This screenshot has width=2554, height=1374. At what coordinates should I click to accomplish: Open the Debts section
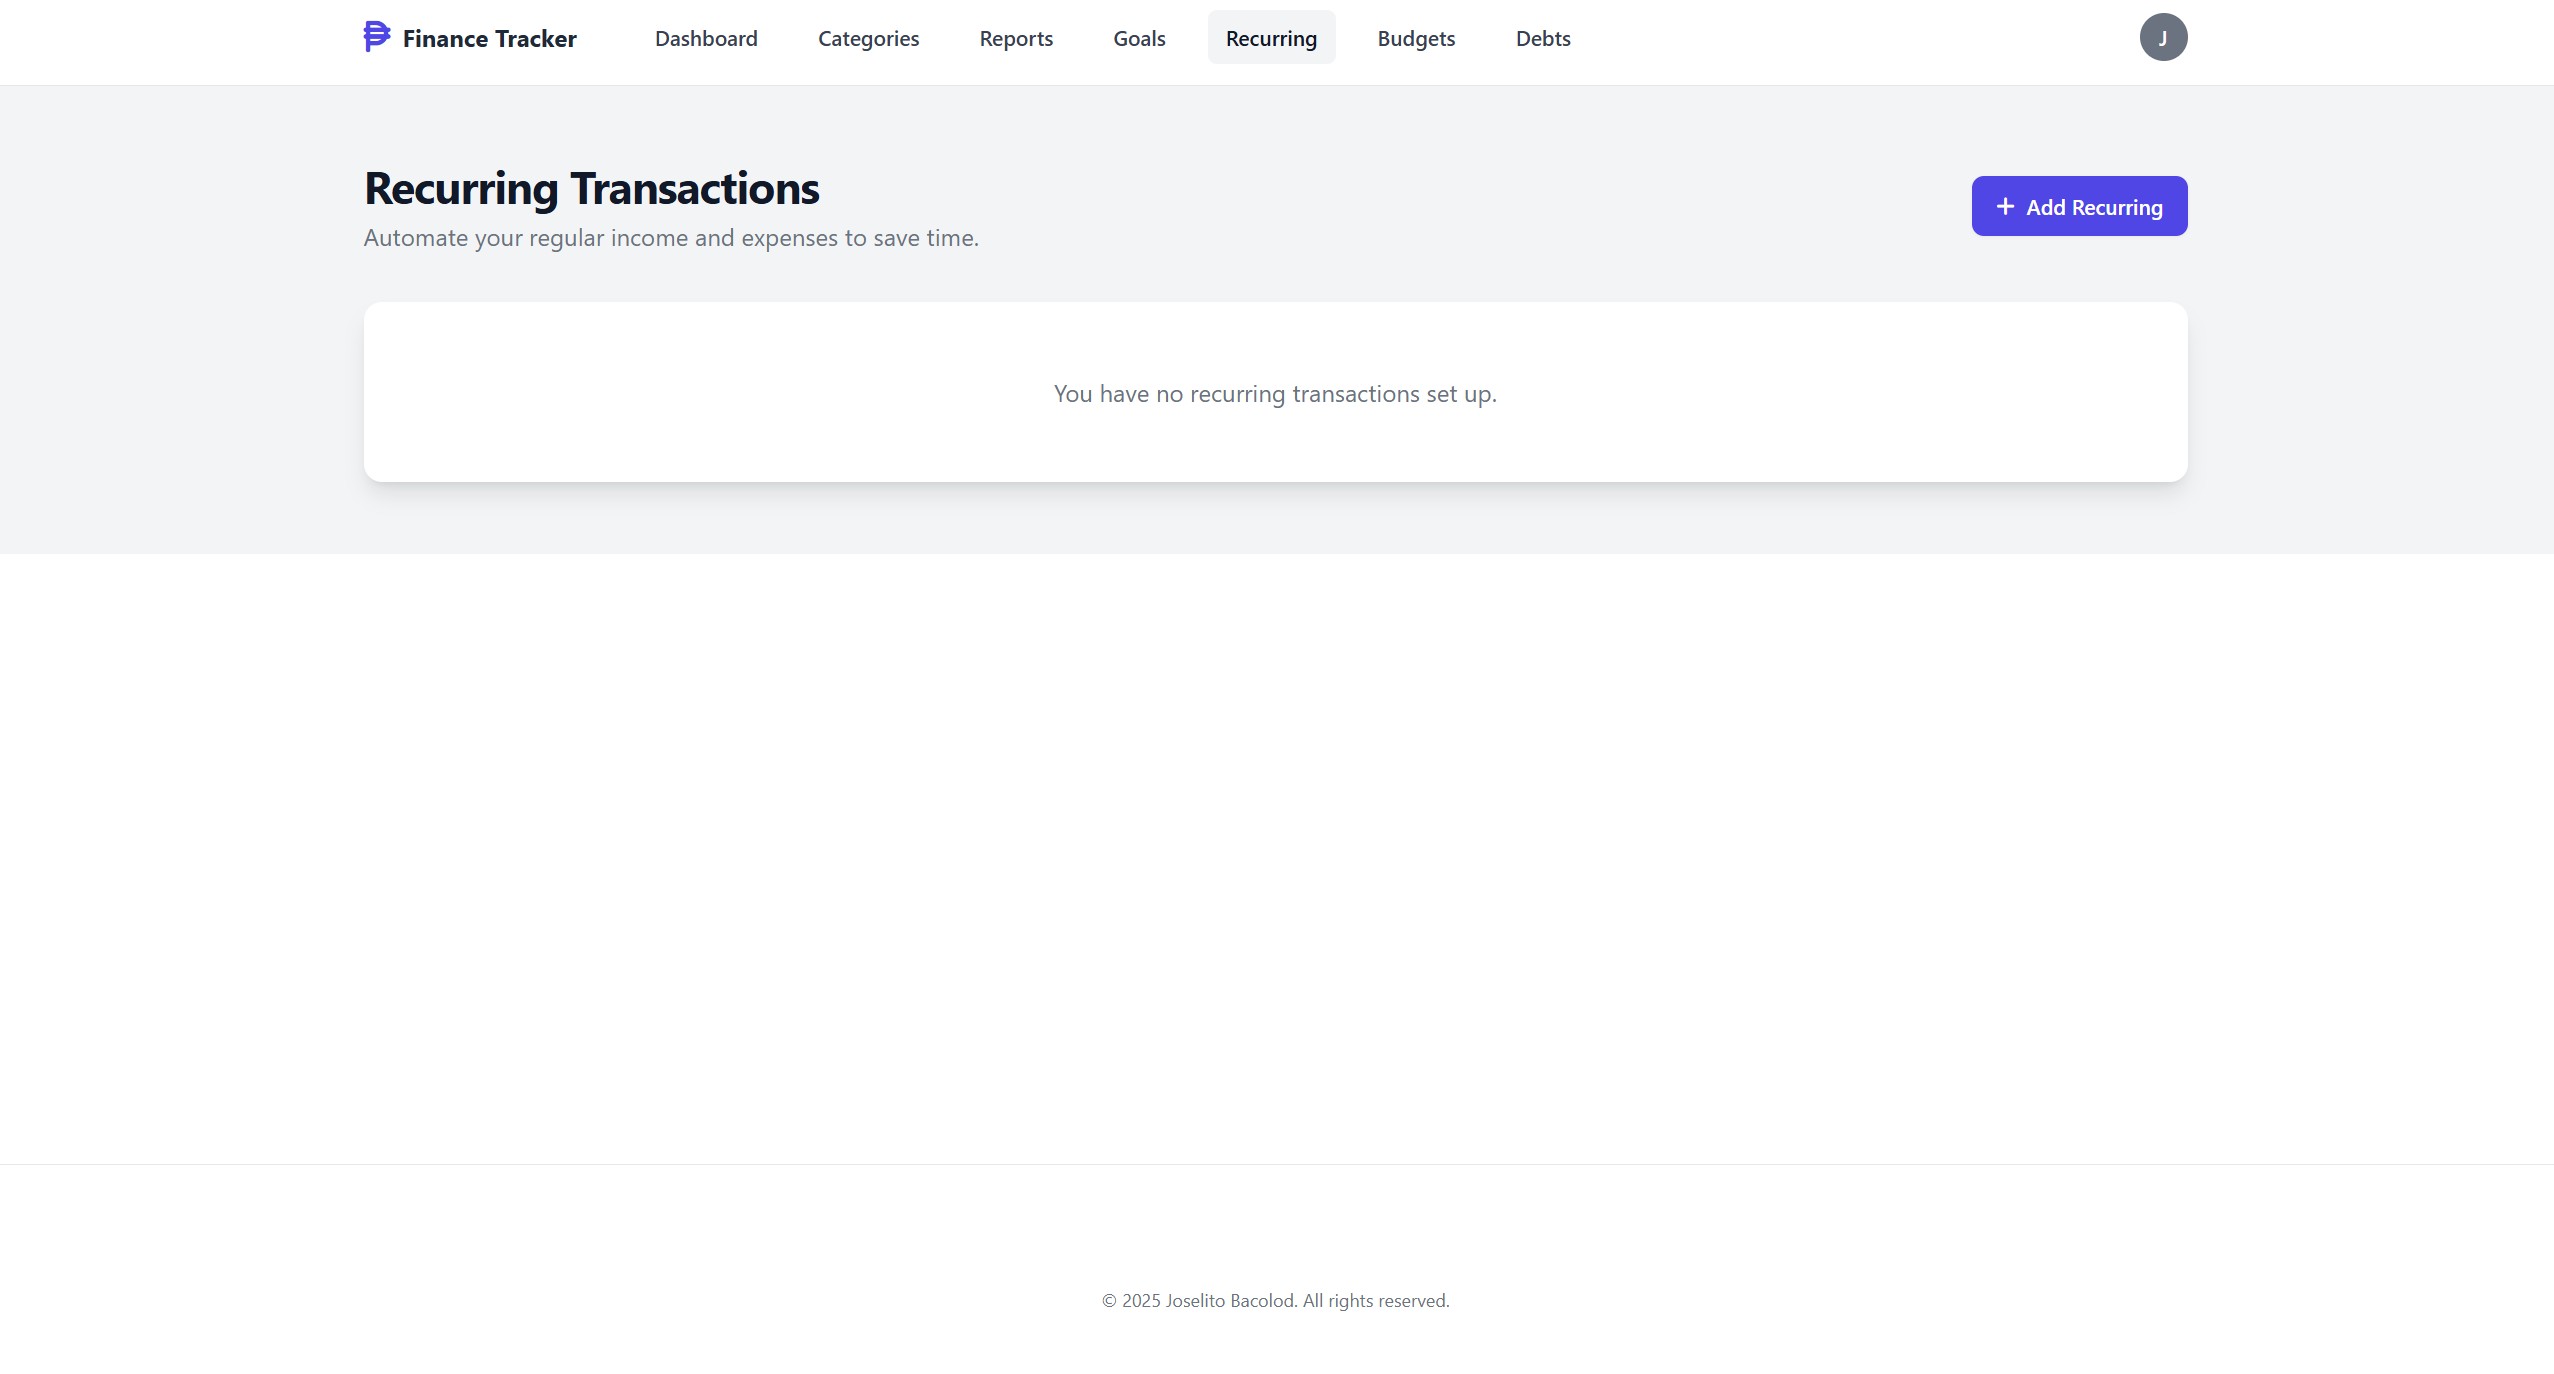coord(1542,39)
